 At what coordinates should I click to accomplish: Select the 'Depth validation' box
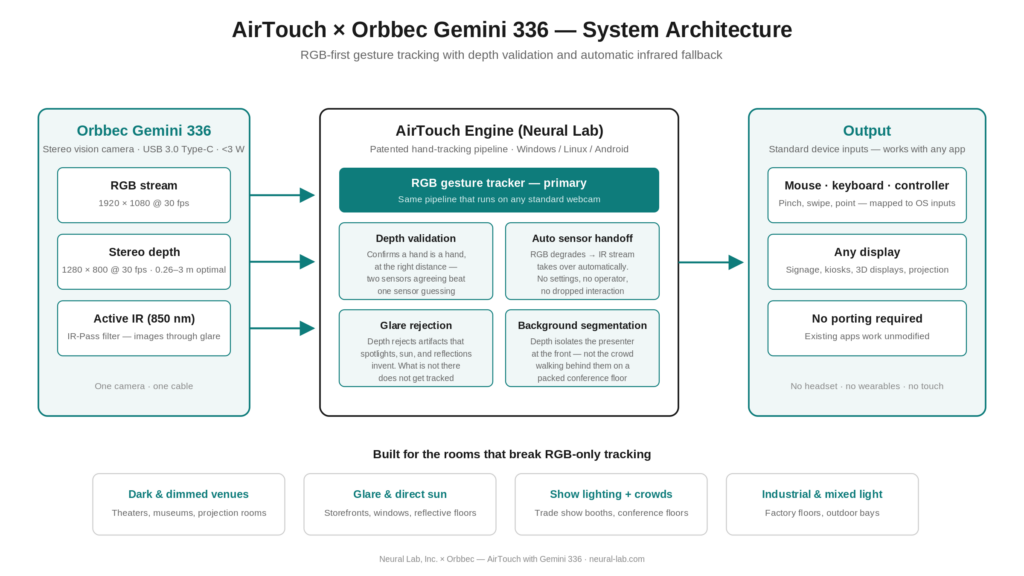coord(416,261)
